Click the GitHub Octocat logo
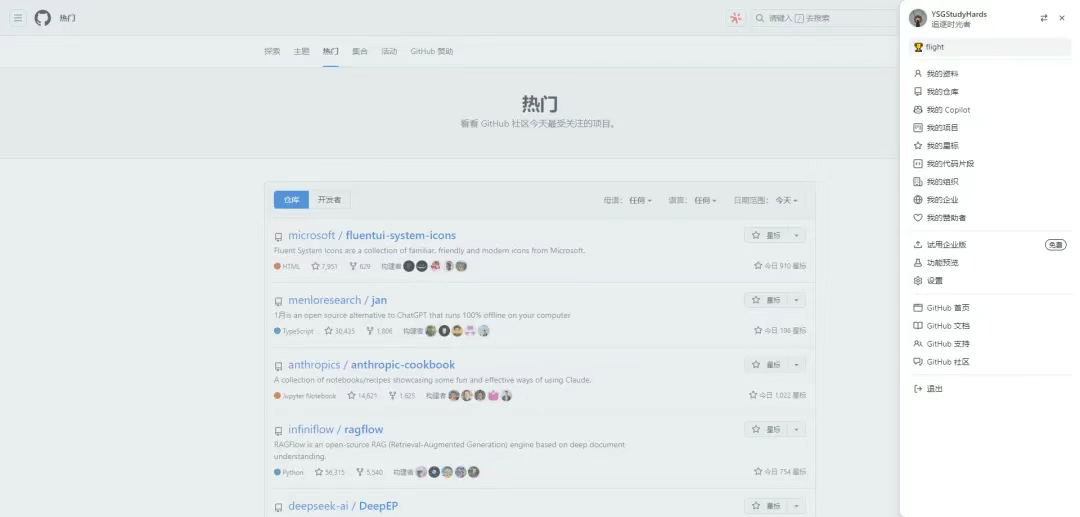Screen dimensions: 1080x517 pos(43,18)
